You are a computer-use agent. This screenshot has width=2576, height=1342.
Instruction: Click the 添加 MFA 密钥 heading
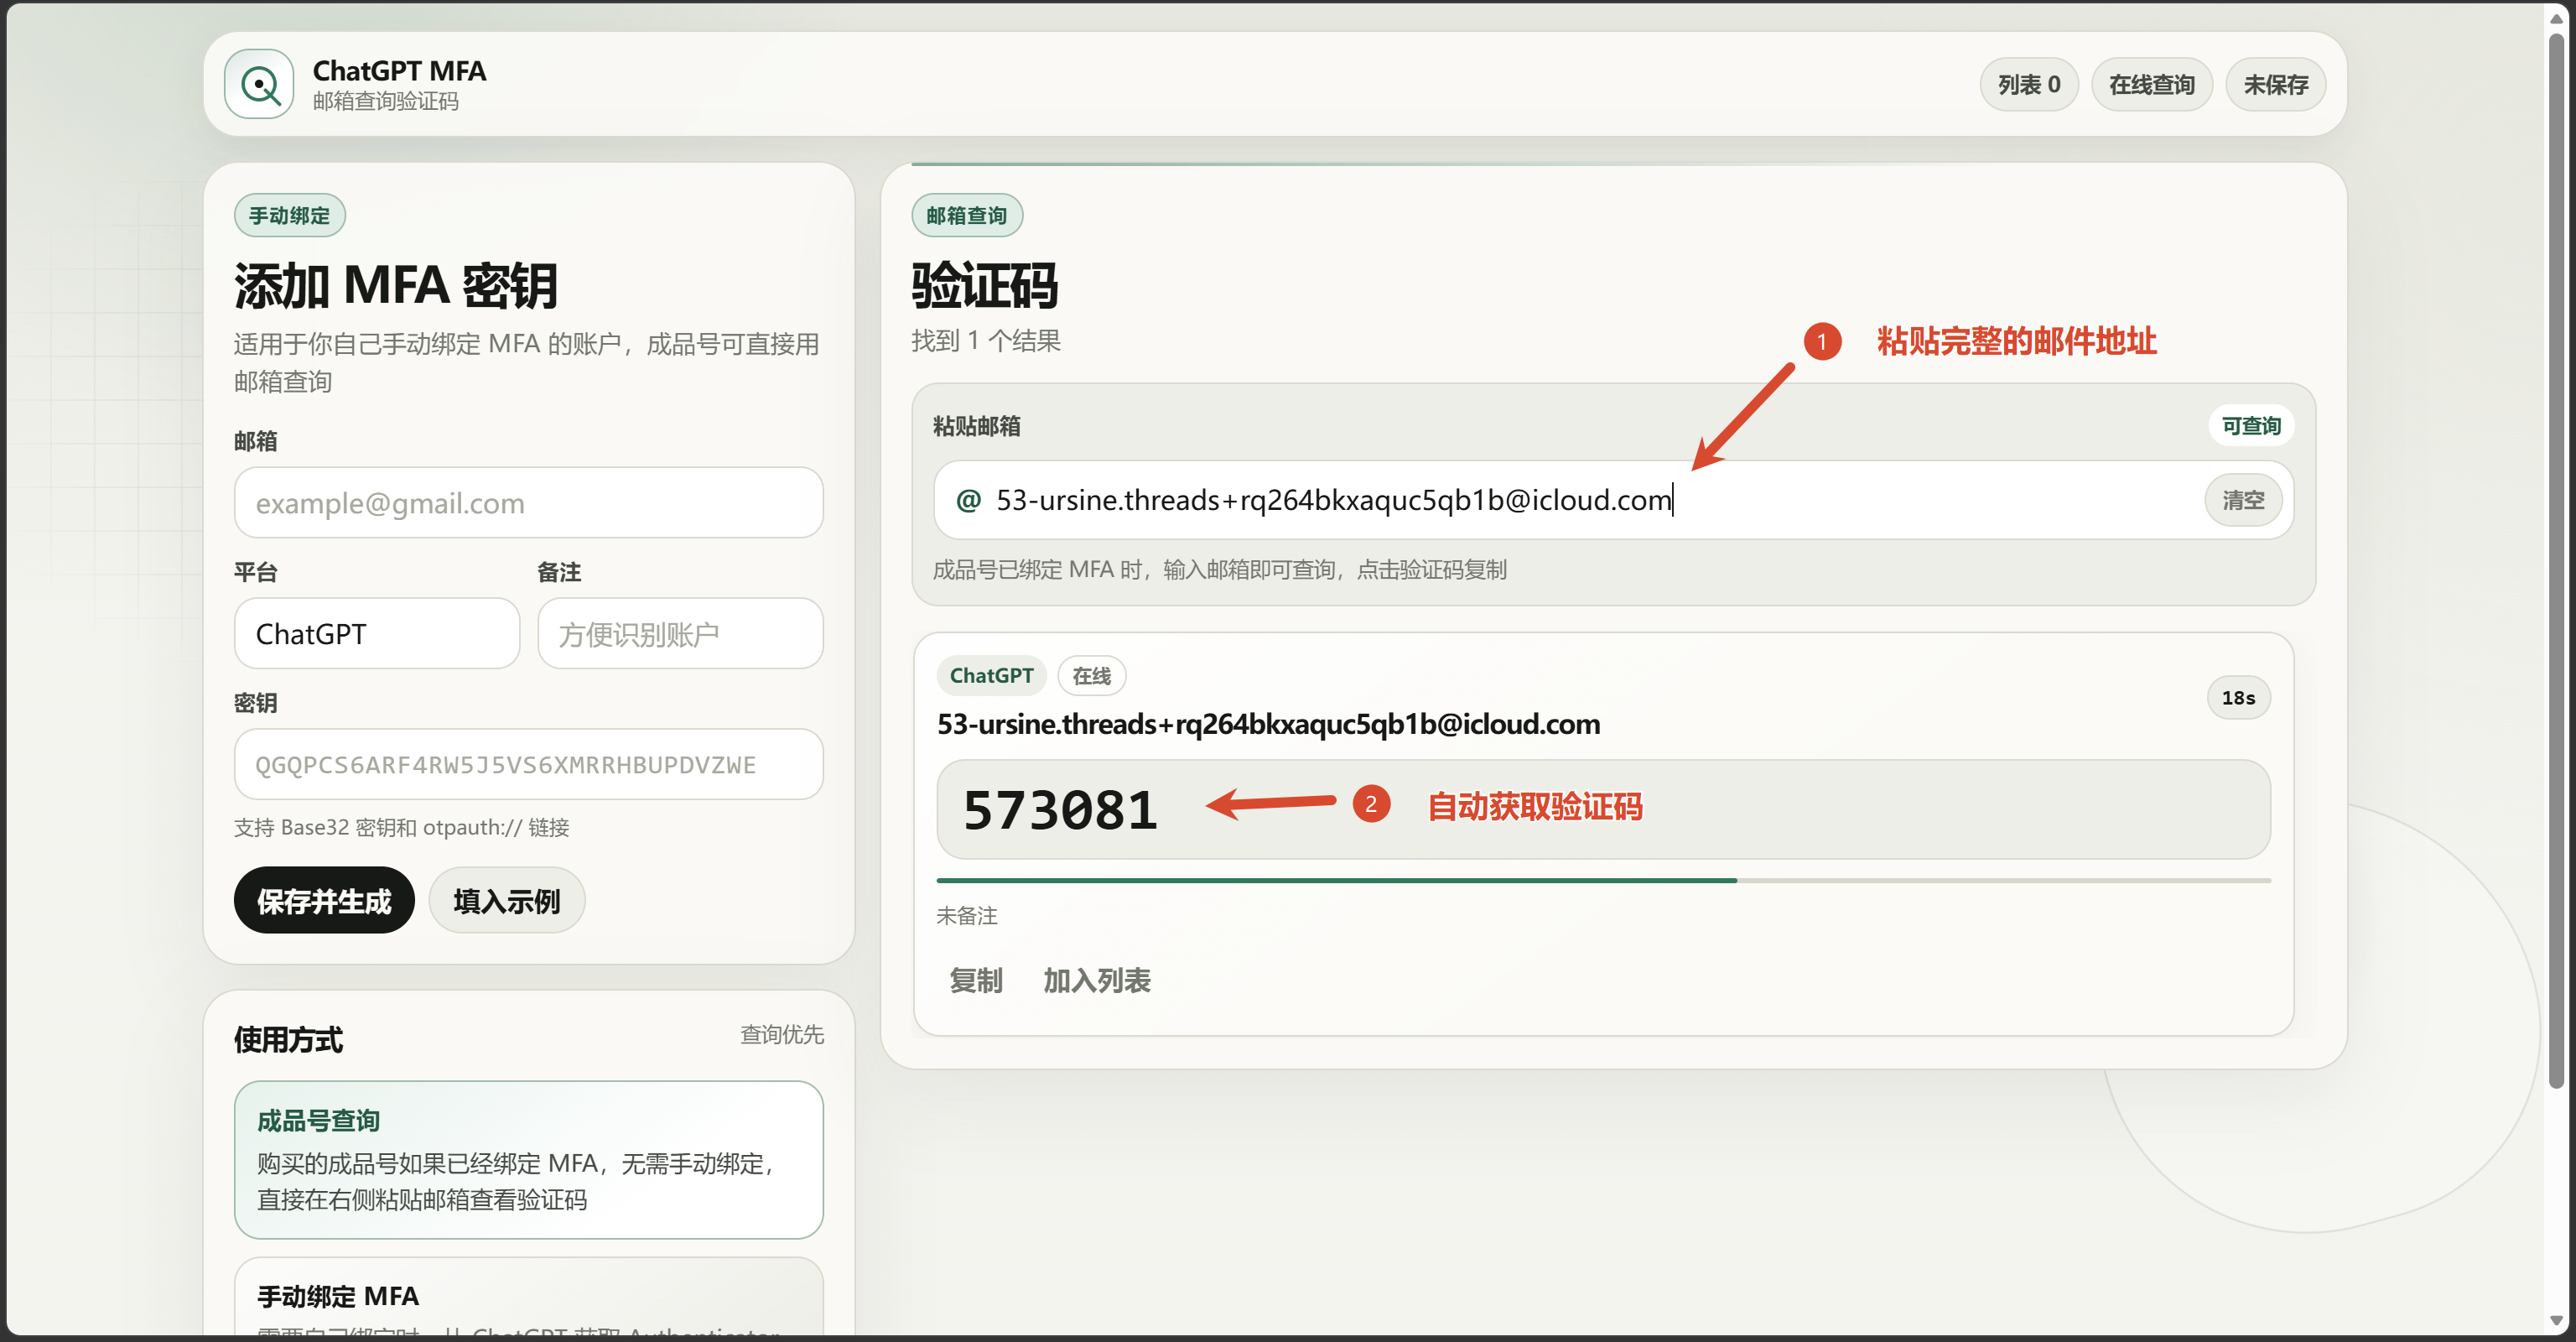pyautogui.click(x=395, y=286)
